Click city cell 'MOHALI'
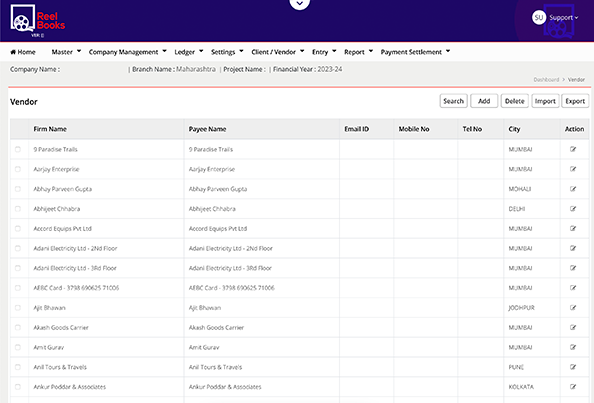The height and width of the screenshot is (403, 594). click(519, 189)
